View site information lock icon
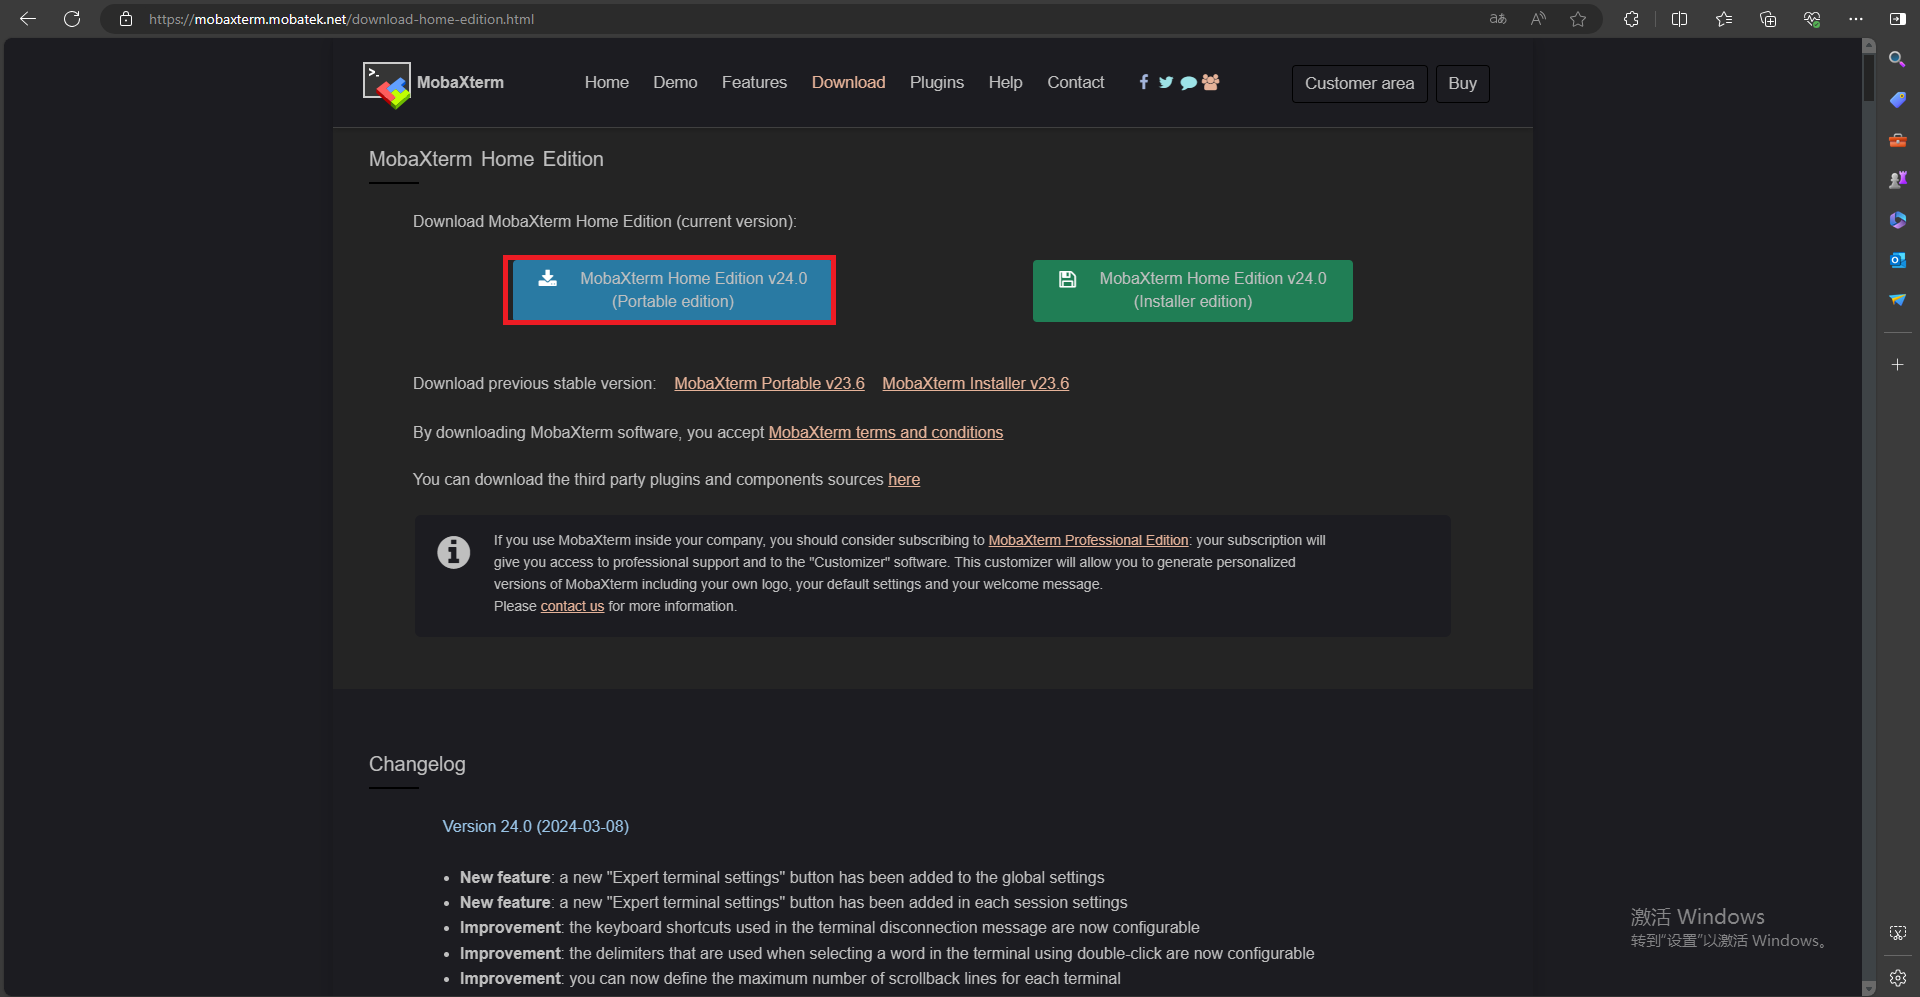The height and width of the screenshot is (997, 1920). 126,19
